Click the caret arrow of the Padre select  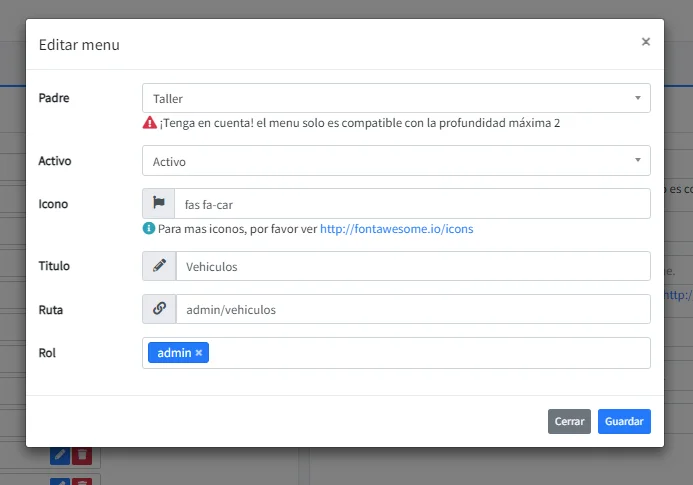click(637, 99)
